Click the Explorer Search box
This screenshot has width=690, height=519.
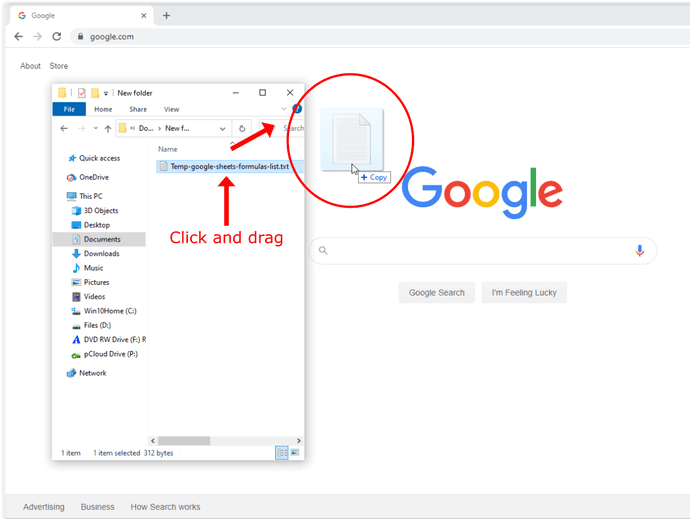[x=282, y=129]
